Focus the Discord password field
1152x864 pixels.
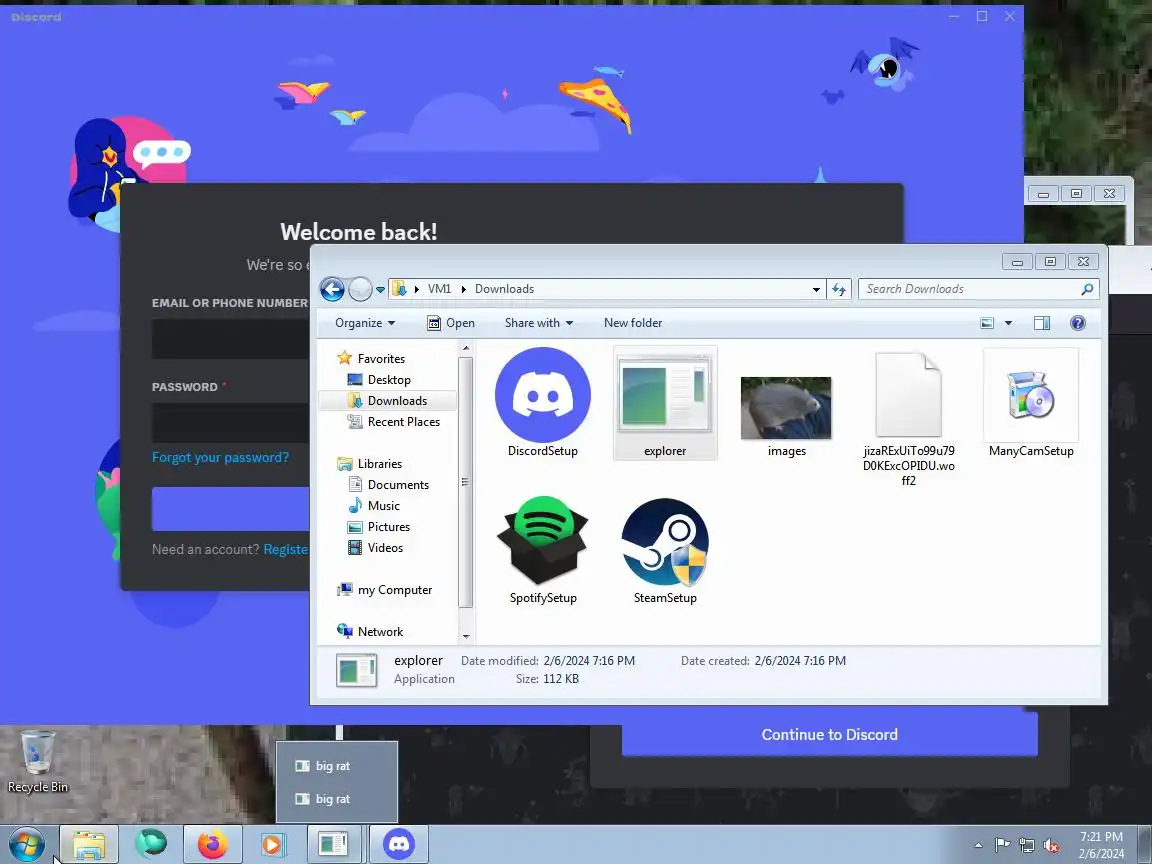[x=231, y=422]
